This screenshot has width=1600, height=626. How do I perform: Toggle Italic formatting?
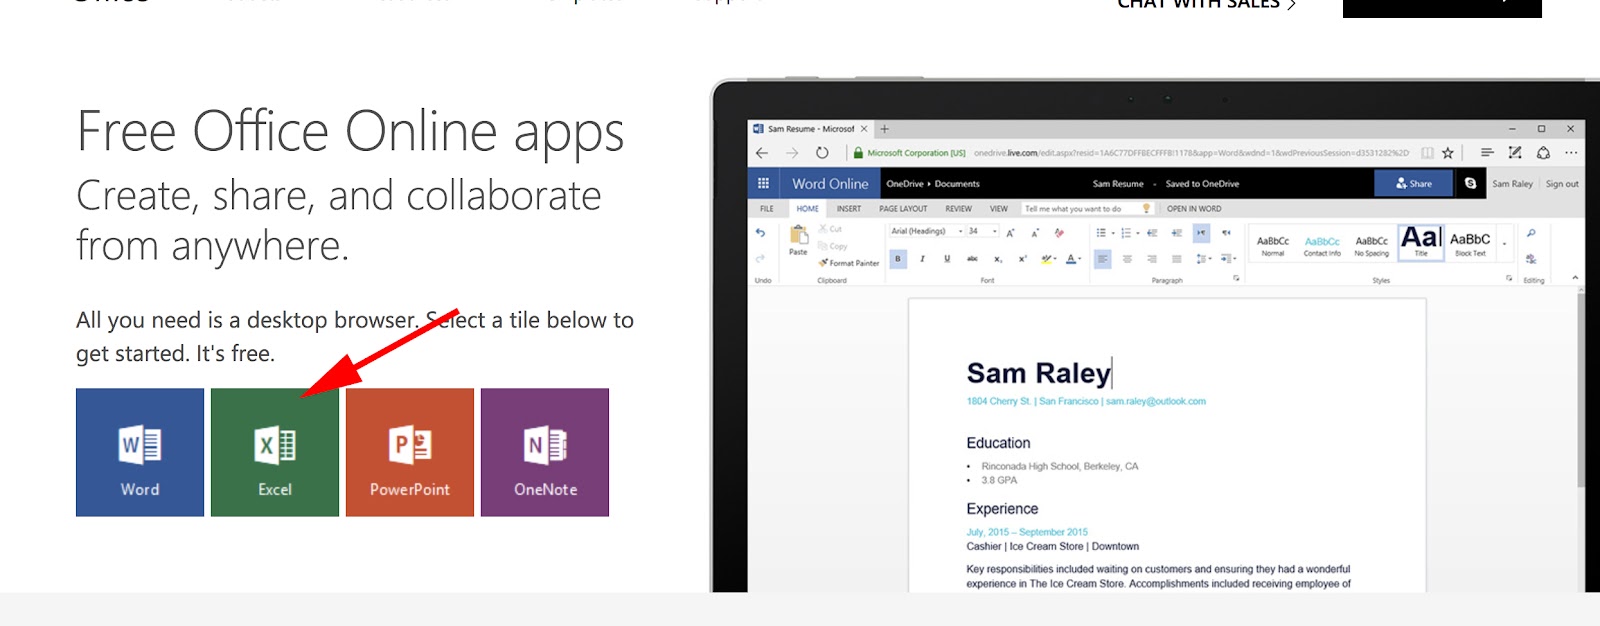pos(922,259)
